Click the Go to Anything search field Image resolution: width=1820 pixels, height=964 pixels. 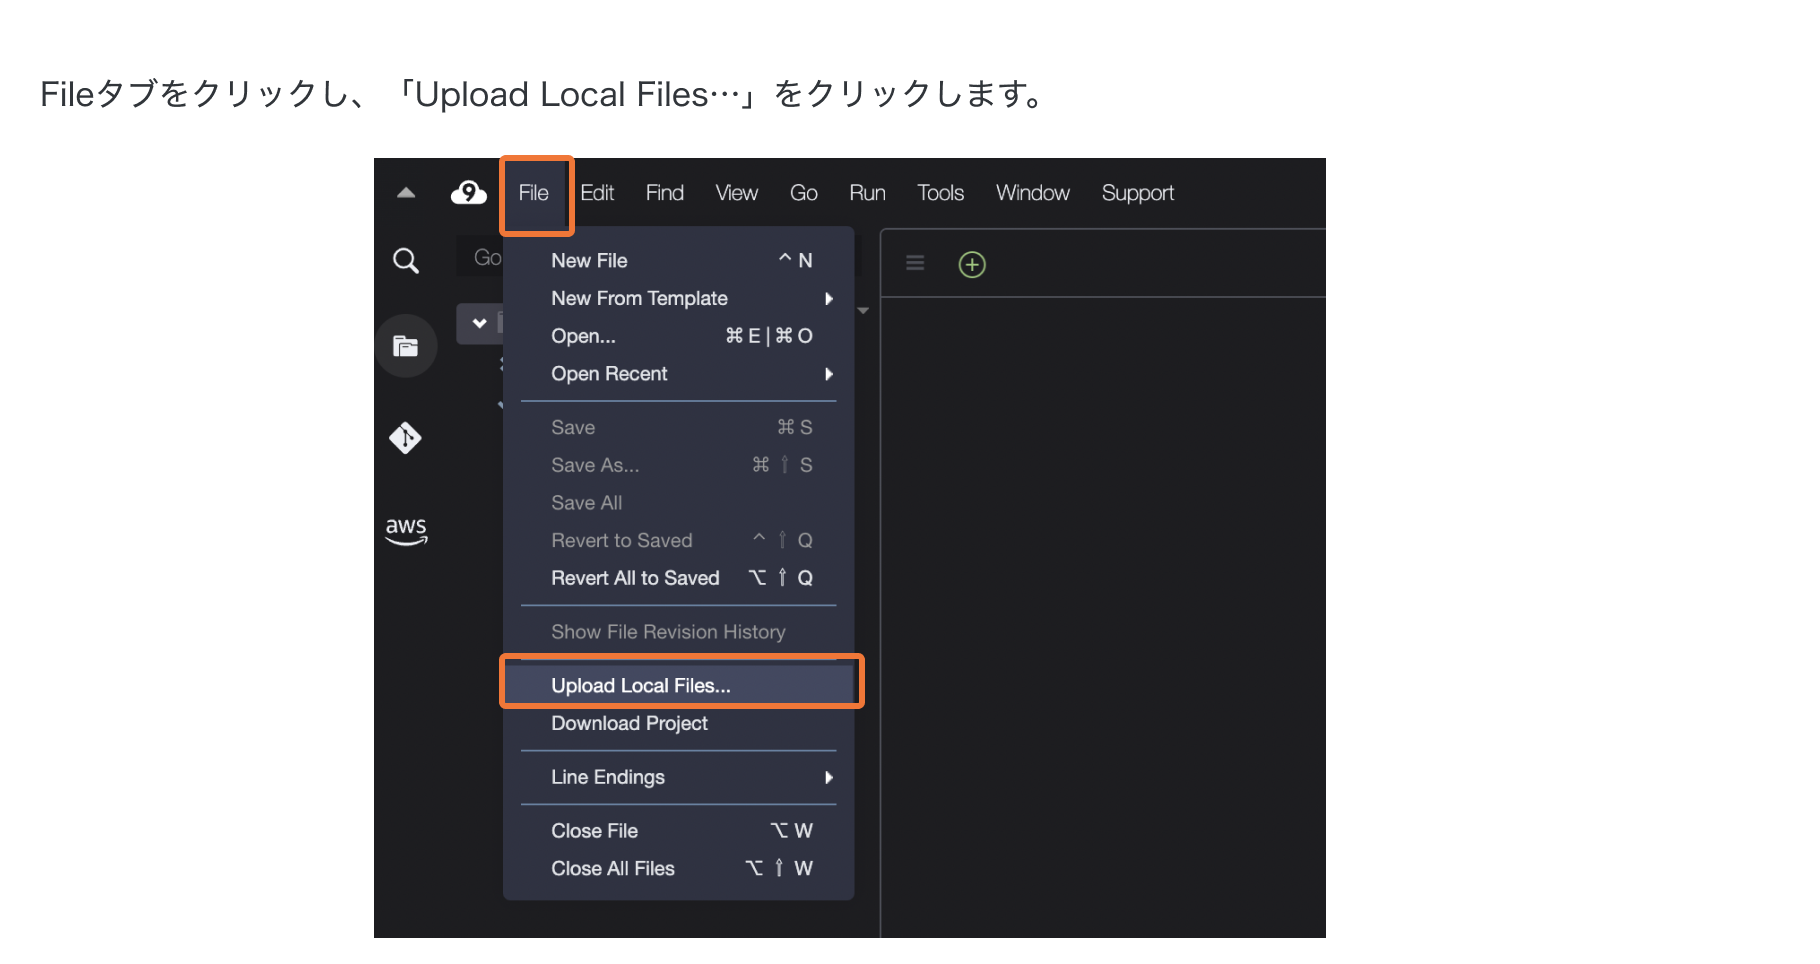486,258
